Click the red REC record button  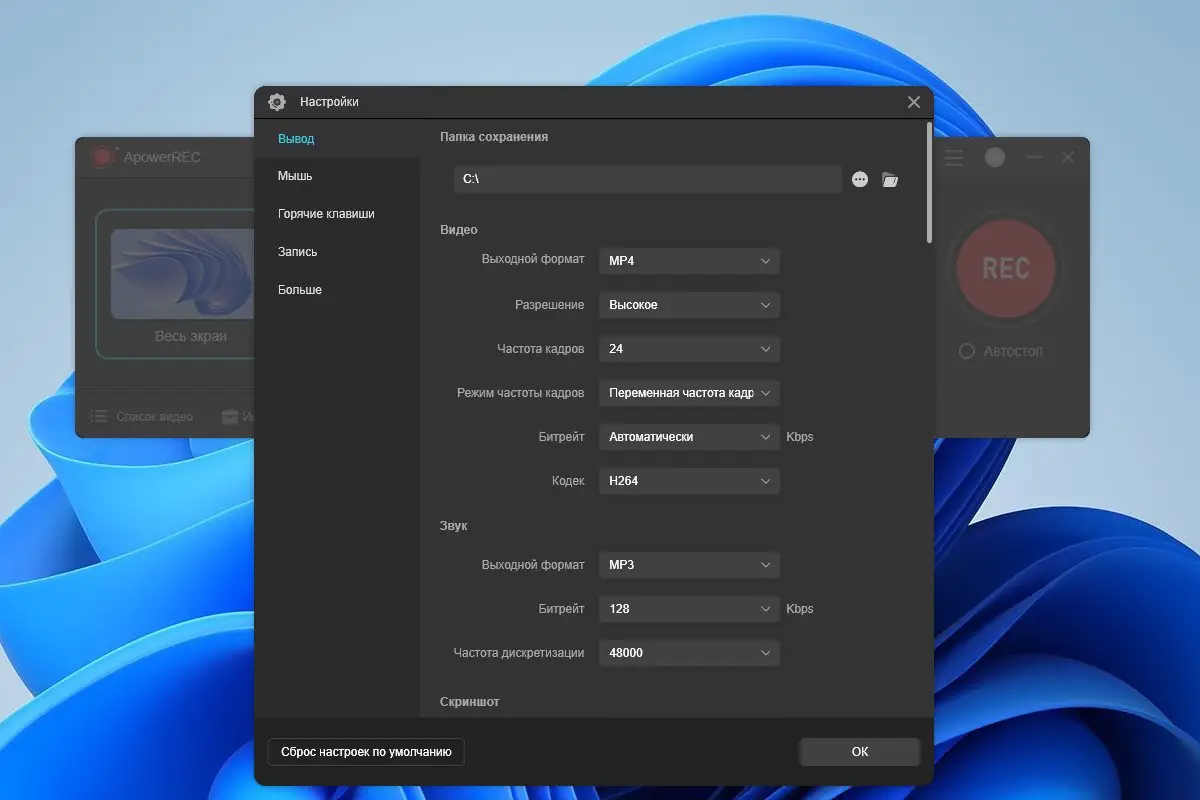[x=1005, y=269]
